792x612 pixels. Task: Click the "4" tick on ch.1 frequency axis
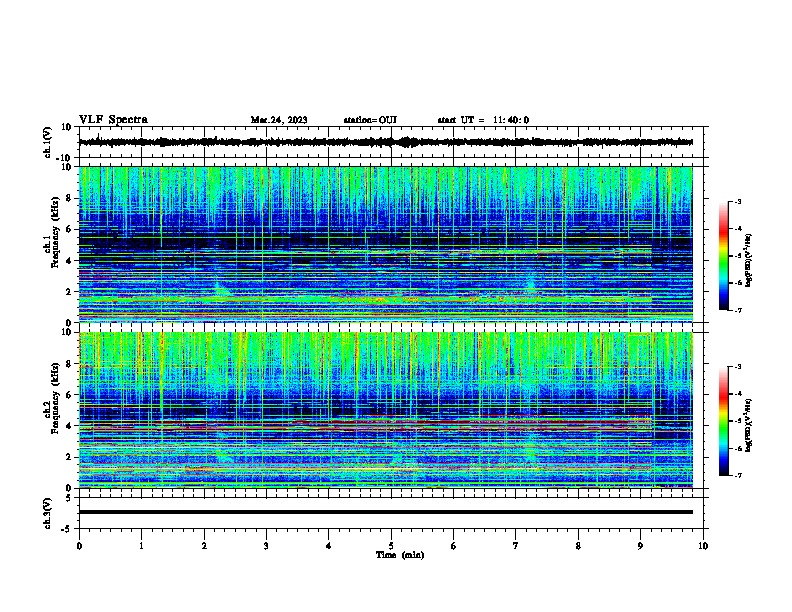(69, 261)
